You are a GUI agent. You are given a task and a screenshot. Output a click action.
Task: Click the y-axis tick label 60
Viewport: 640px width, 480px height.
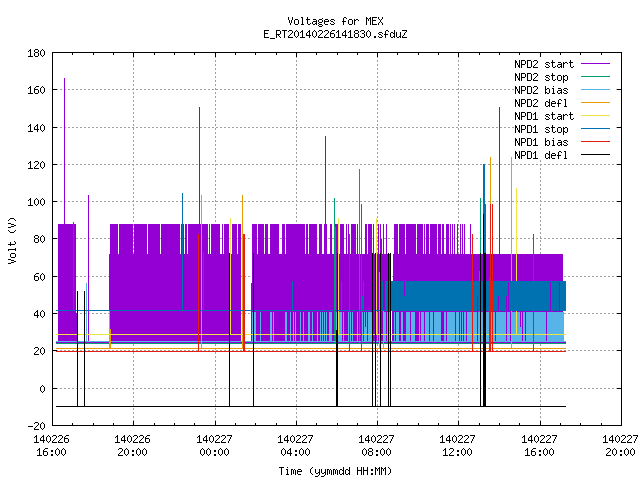pos(39,277)
